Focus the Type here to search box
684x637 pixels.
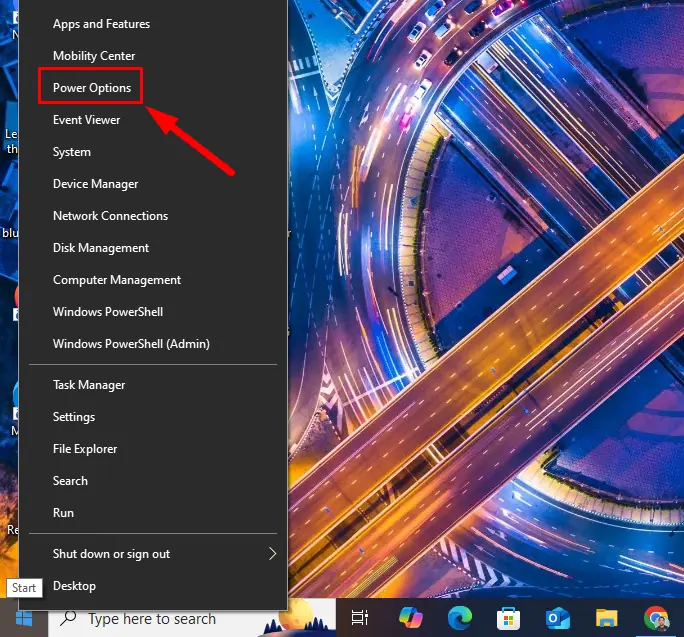(x=192, y=618)
